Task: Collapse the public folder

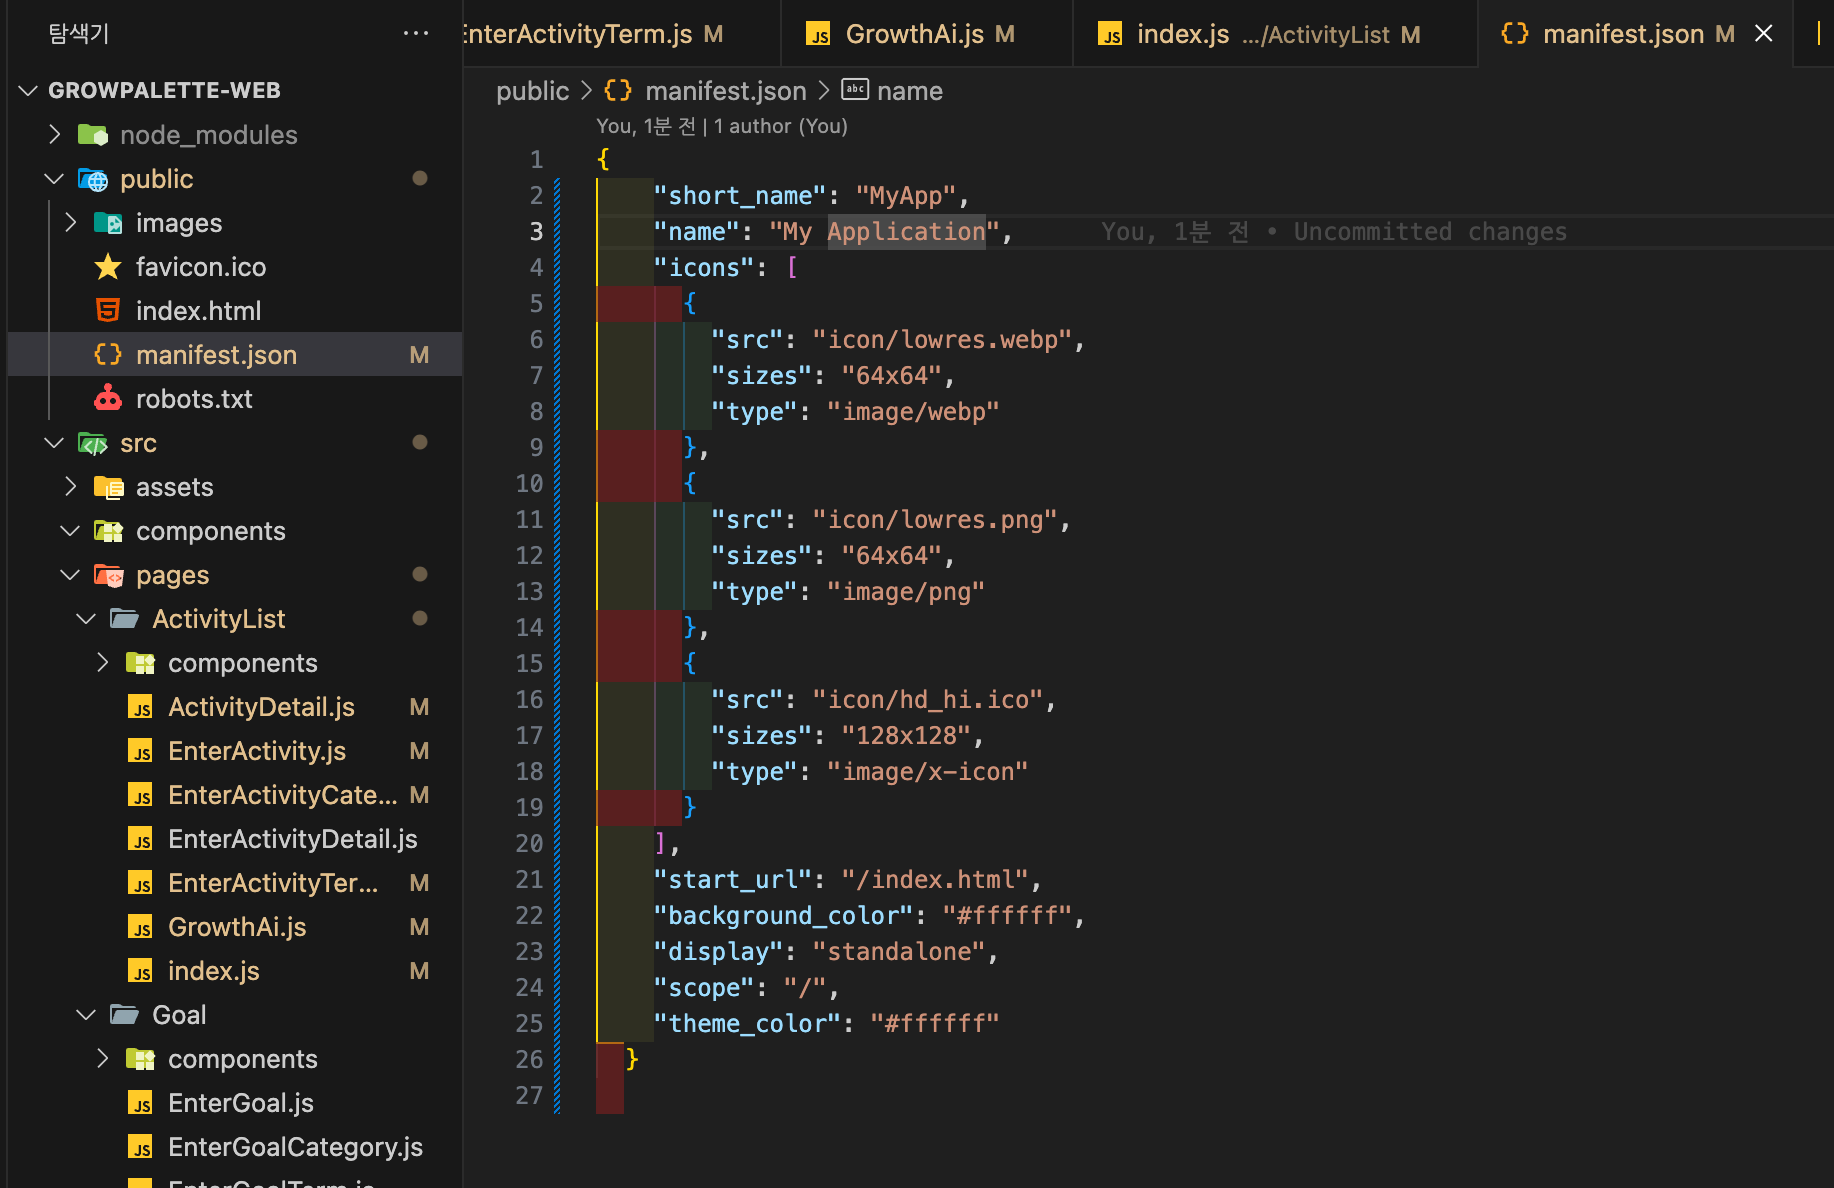Action: pyautogui.click(x=54, y=179)
